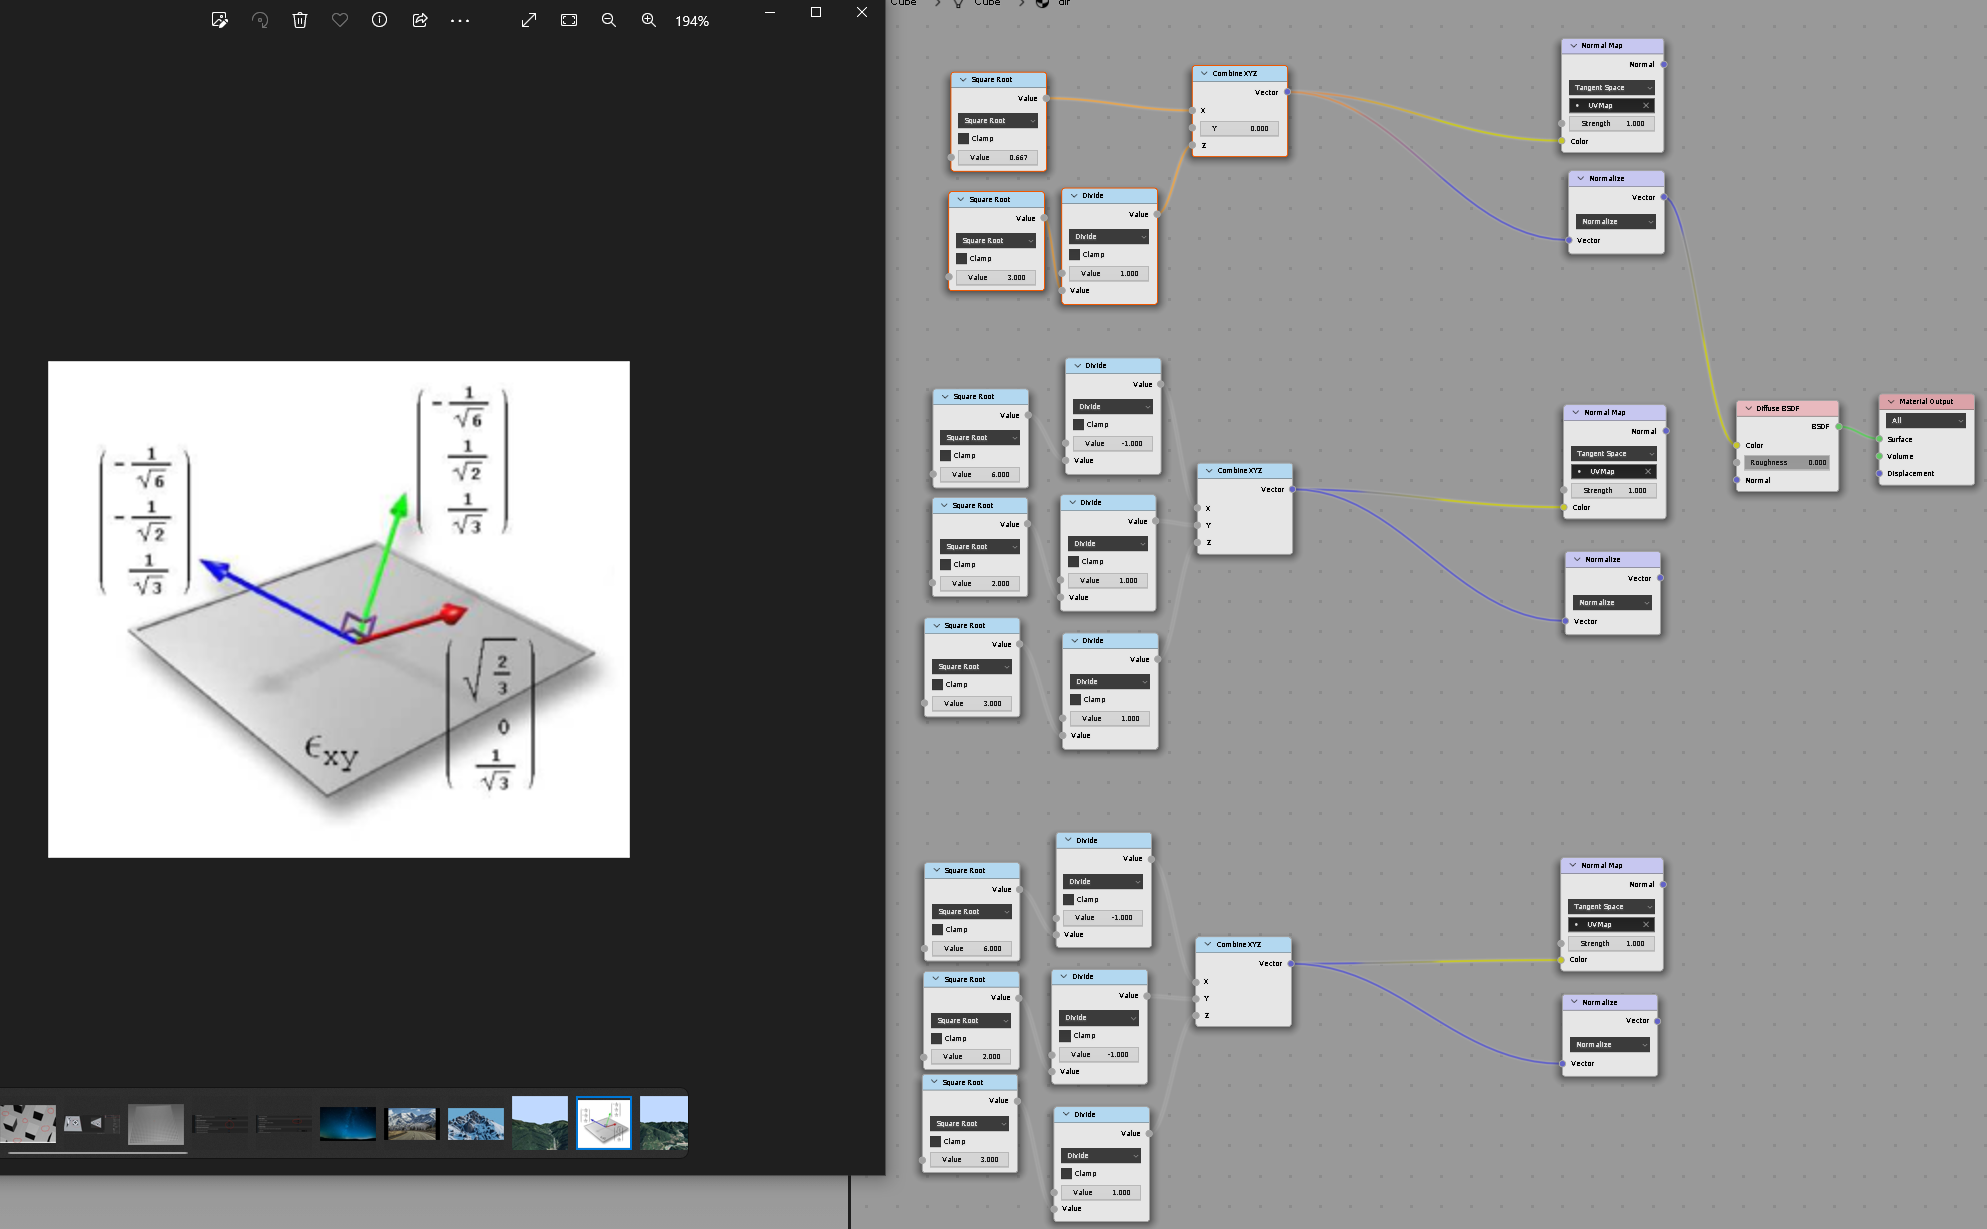Click the Displacement socket on Material Output
The height and width of the screenshot is (1229, 1987).
pos(1880,474)
